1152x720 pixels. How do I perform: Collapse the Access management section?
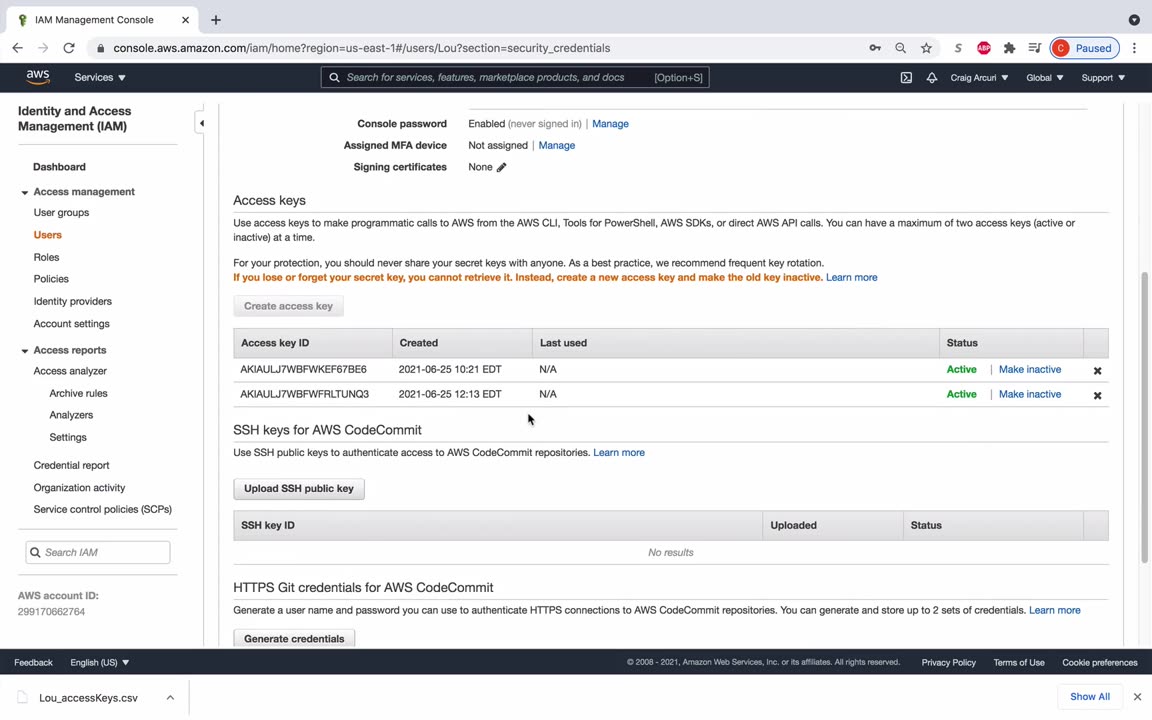pos(25,192)
